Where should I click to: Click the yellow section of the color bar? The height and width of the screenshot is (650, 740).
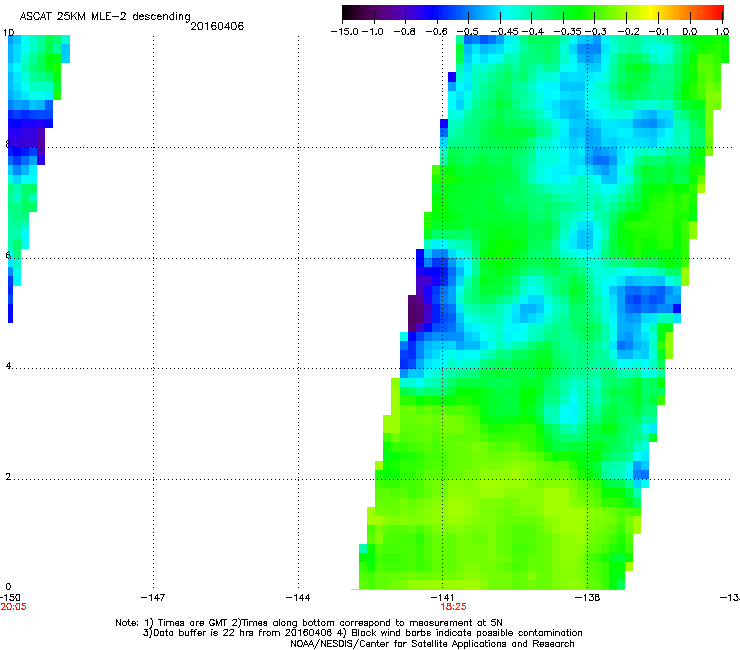[653, 12]
